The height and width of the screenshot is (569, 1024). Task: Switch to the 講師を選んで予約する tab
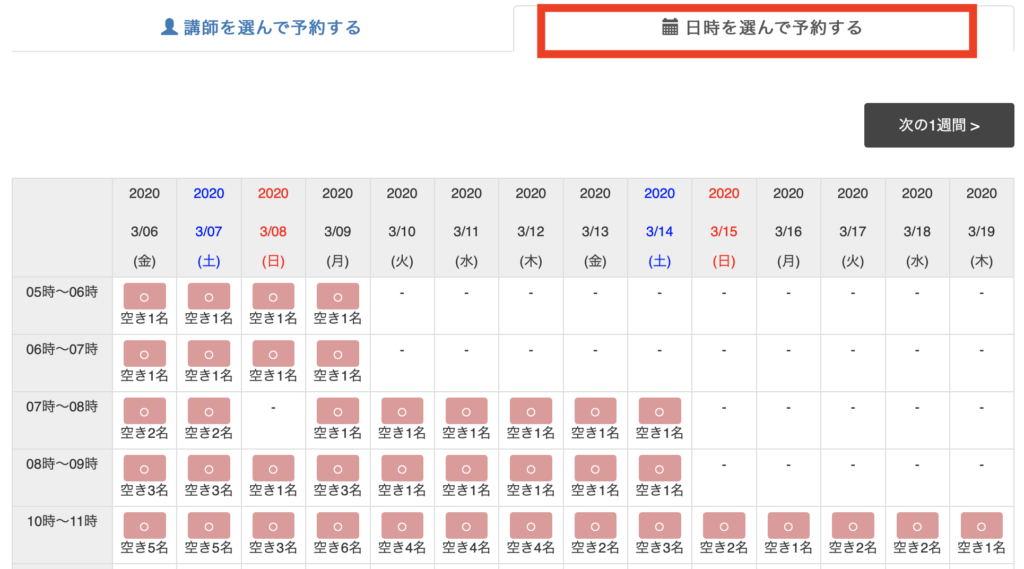tap(261, 28)
